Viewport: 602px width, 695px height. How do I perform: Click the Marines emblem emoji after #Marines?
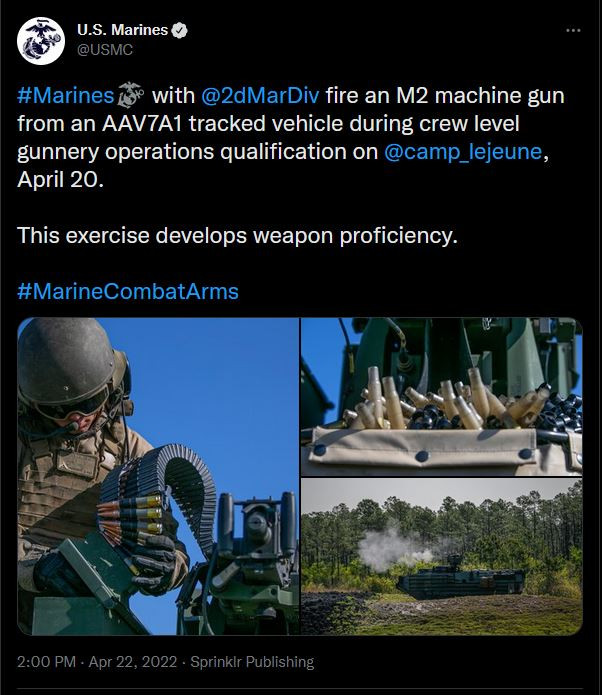click(x=131, y=95)
